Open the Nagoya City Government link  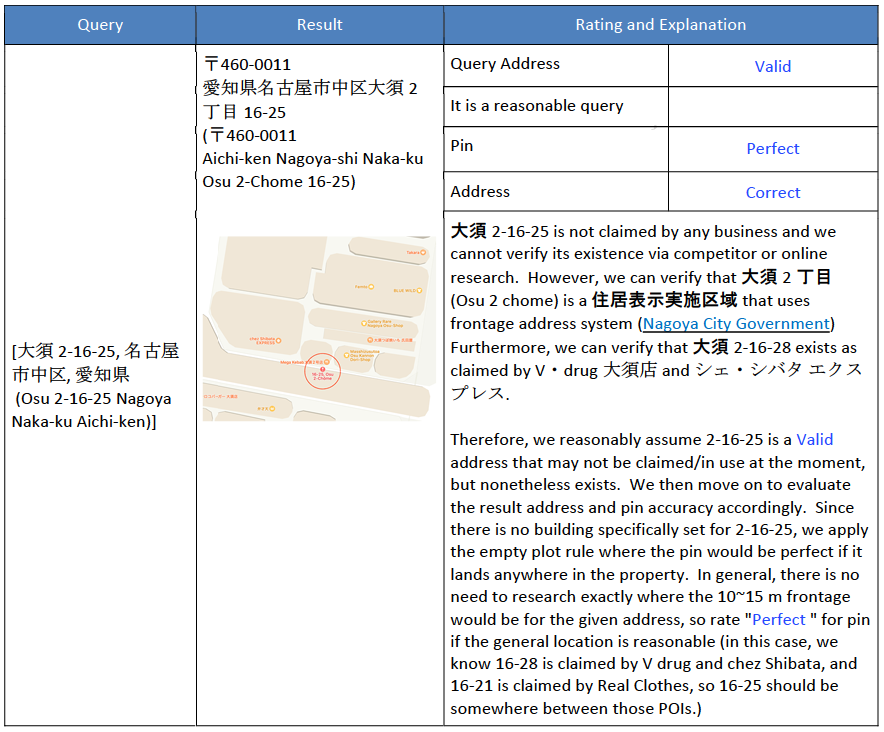(x=736, y=324)
